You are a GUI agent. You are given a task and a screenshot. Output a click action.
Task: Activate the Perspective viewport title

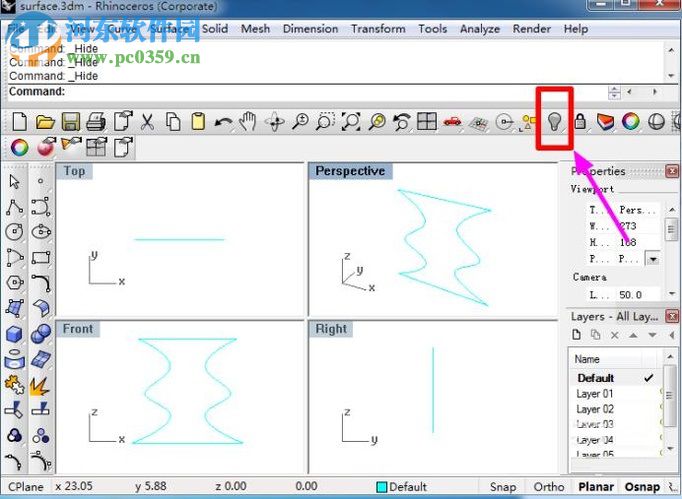(x=350, y=171)
